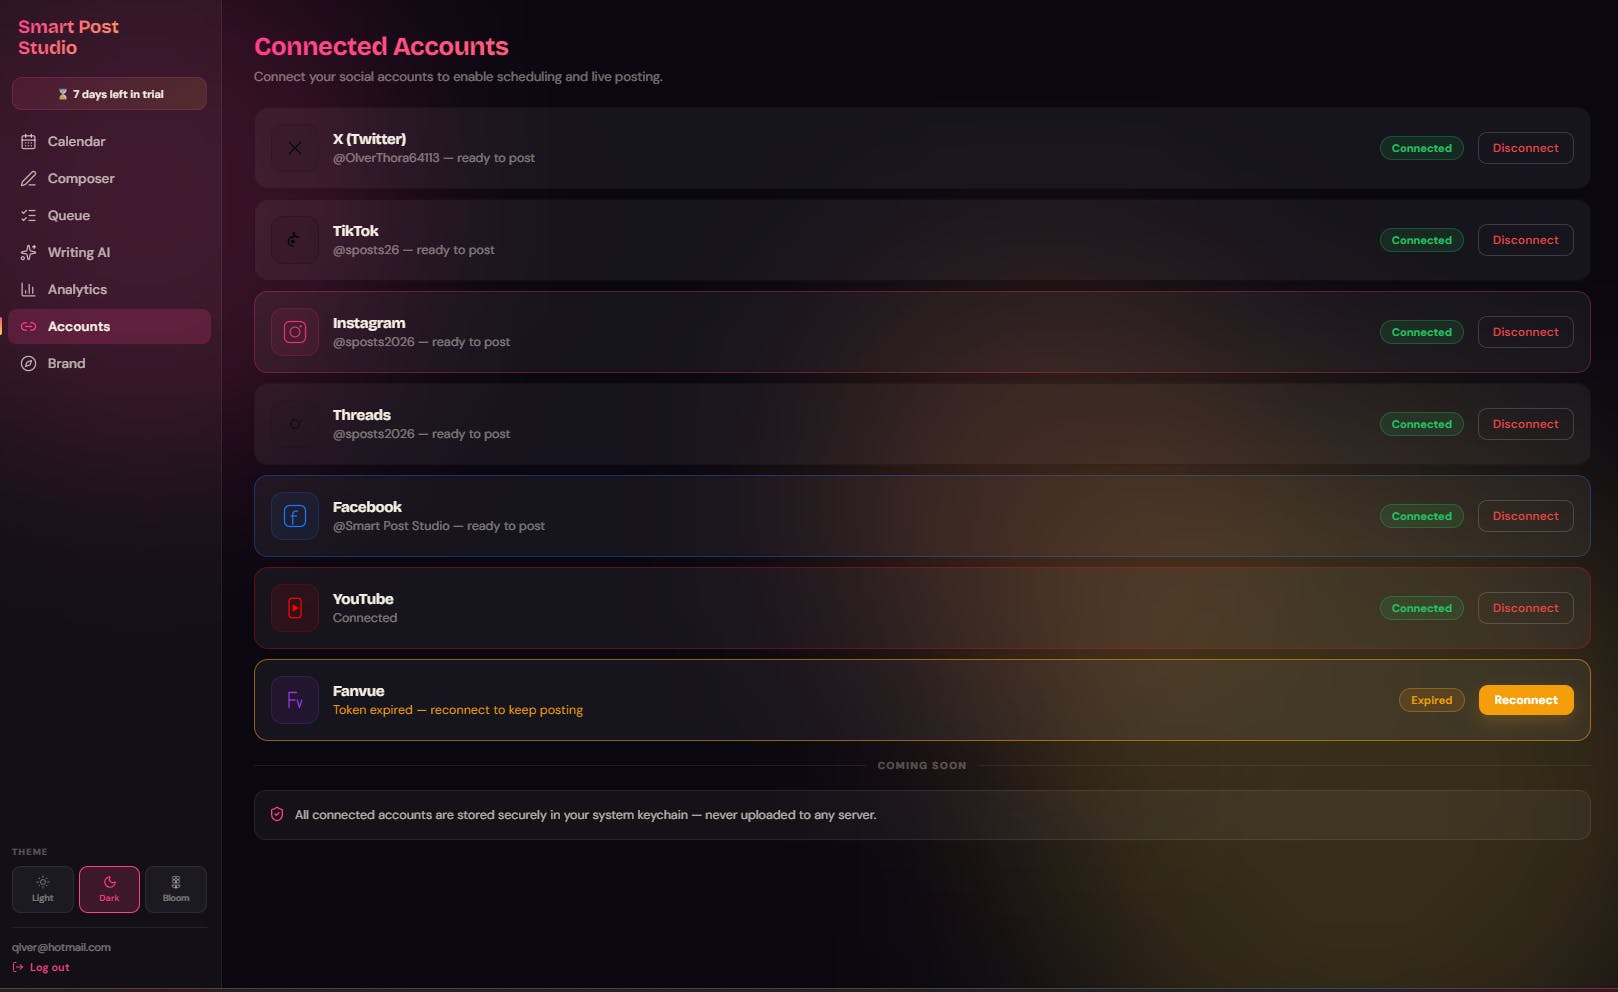The image size is (1618, 992).
Task: Open the Brand page
Action: [109, 363]
